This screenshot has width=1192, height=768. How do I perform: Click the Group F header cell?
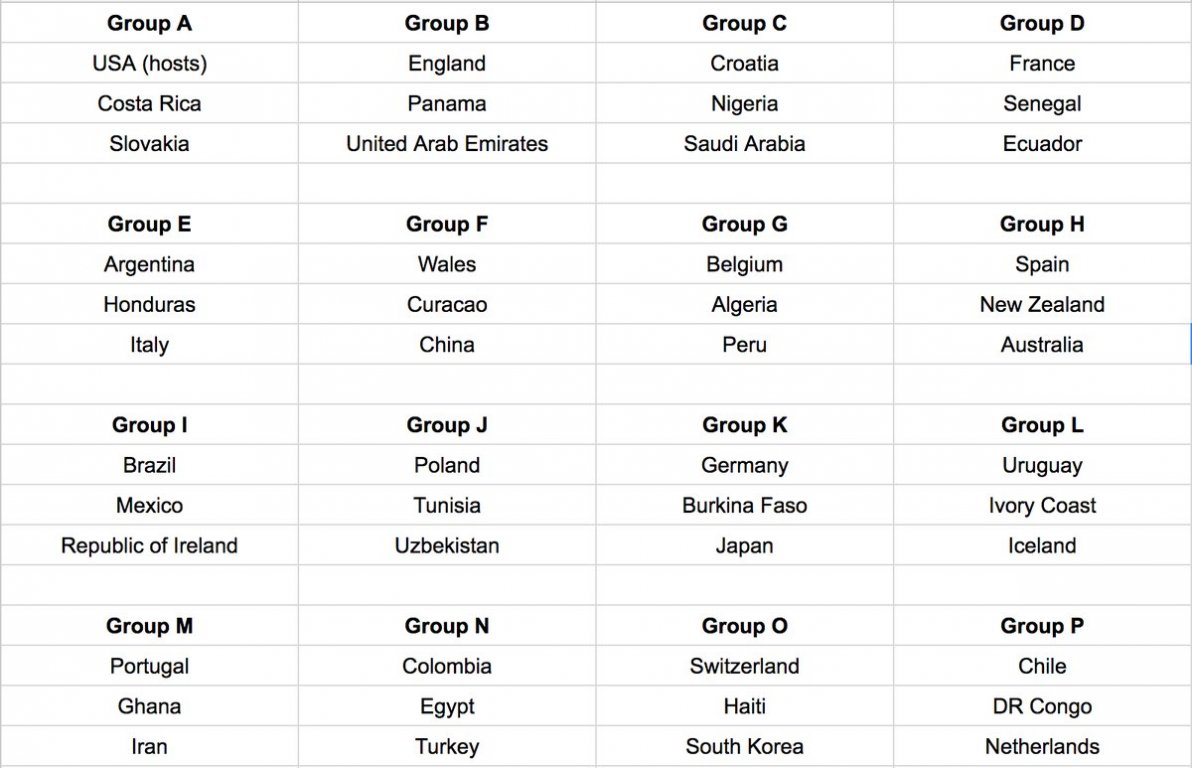(x=447, y=224)
